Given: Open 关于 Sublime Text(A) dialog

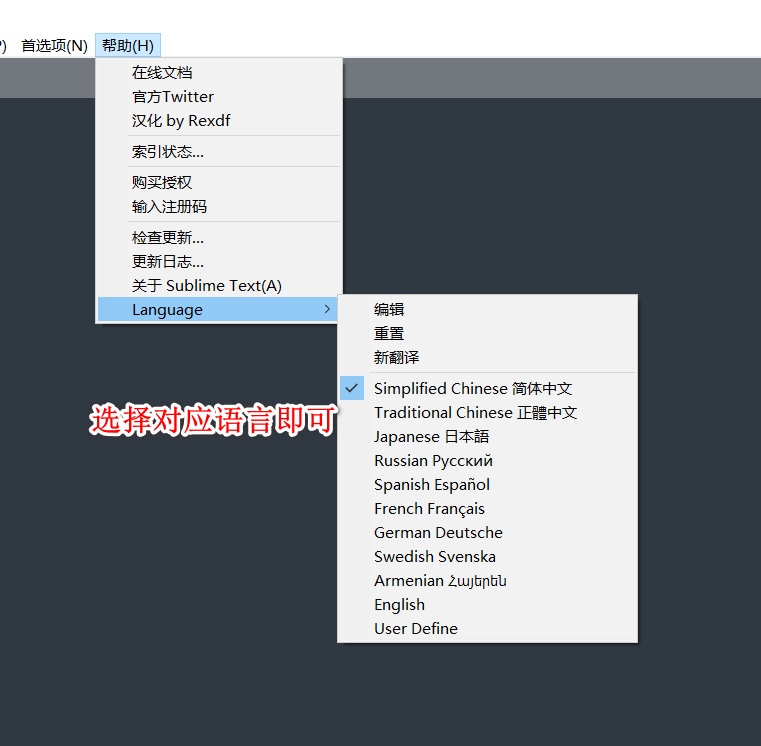Looking at the screenshot, I should 219,285.
